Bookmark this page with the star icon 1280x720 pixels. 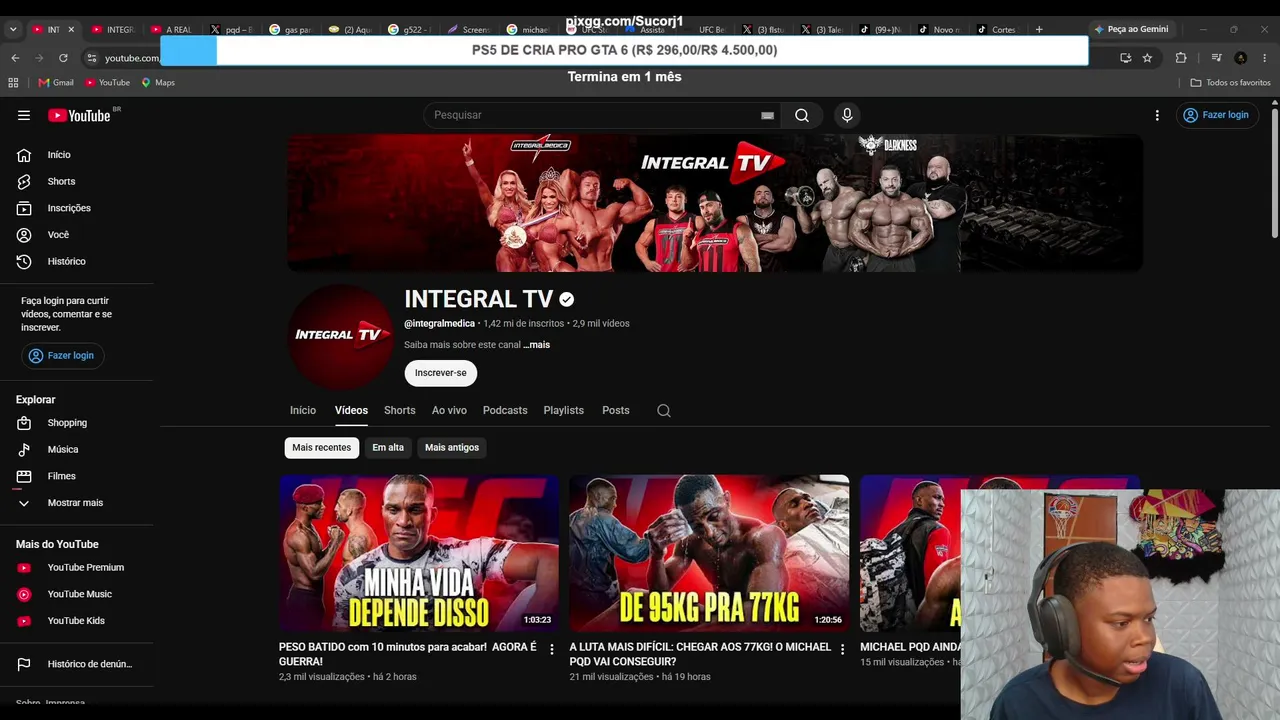pyautogui.click(x=1147, y=58)
